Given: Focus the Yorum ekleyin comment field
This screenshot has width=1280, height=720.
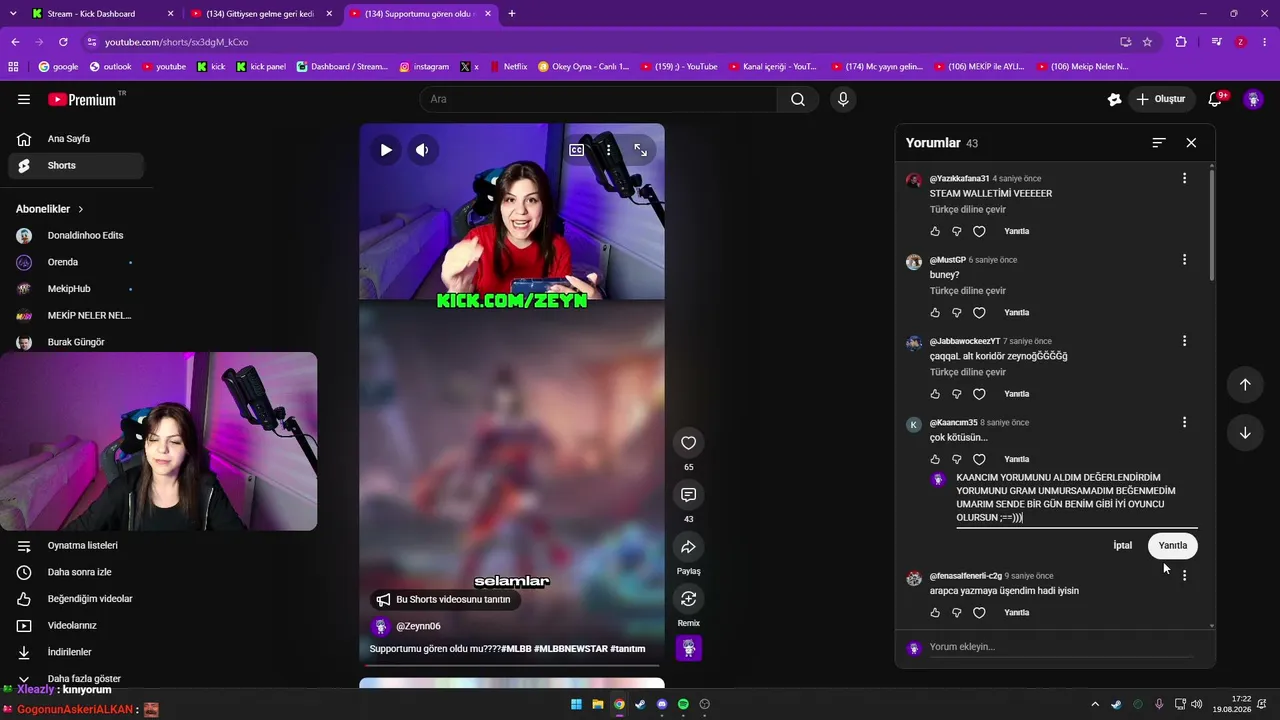Looking at the screenshot, I should click(1061, 647).
